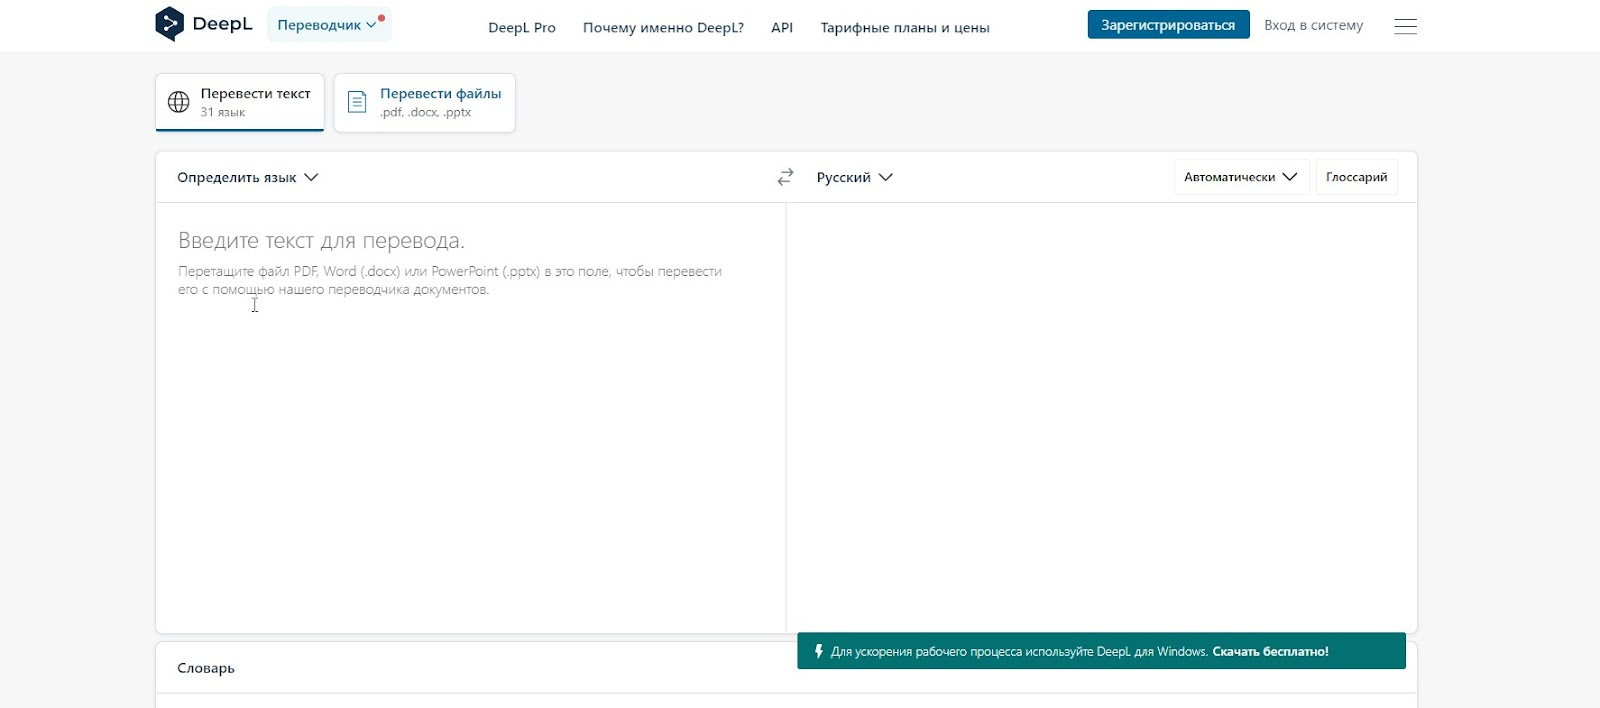Click Скачать бесплатно! link in banner

click(x=1270, y=651)
